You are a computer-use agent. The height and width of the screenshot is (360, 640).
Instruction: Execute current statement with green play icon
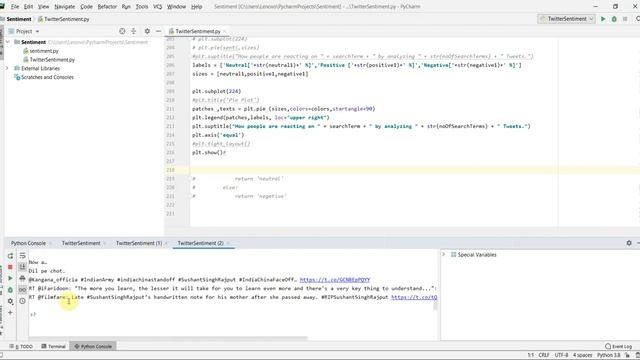coord(10,278)
